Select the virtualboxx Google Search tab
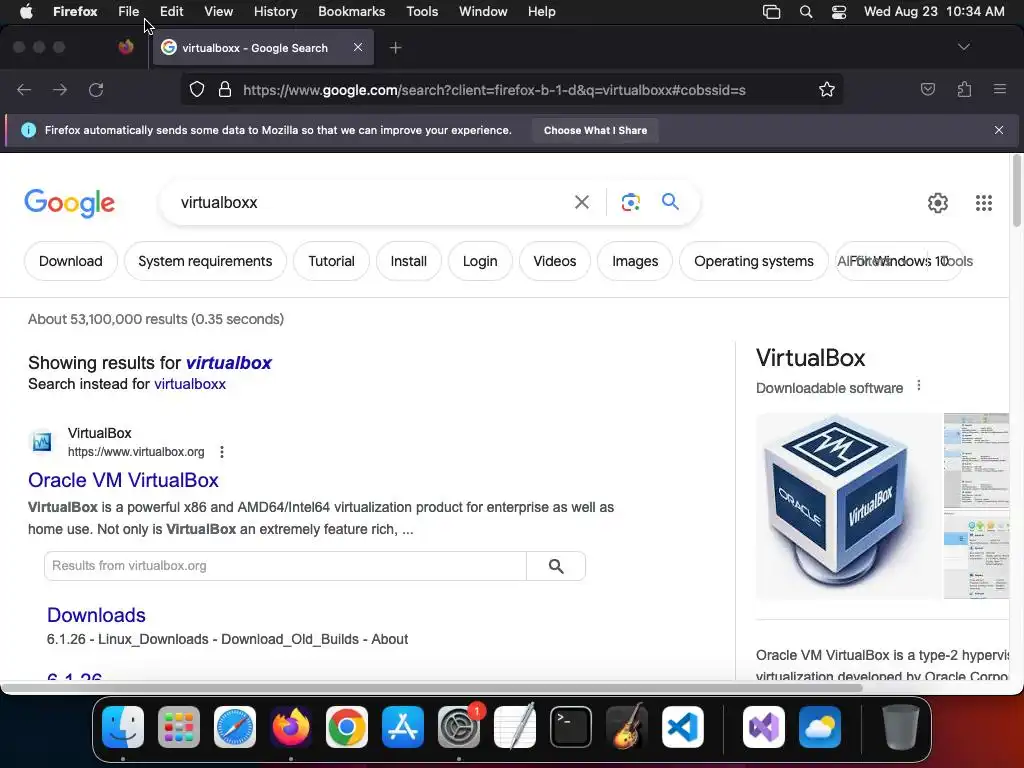This screenshot has width=1024, height=768. pyautogui.click(x=263, y=48)
